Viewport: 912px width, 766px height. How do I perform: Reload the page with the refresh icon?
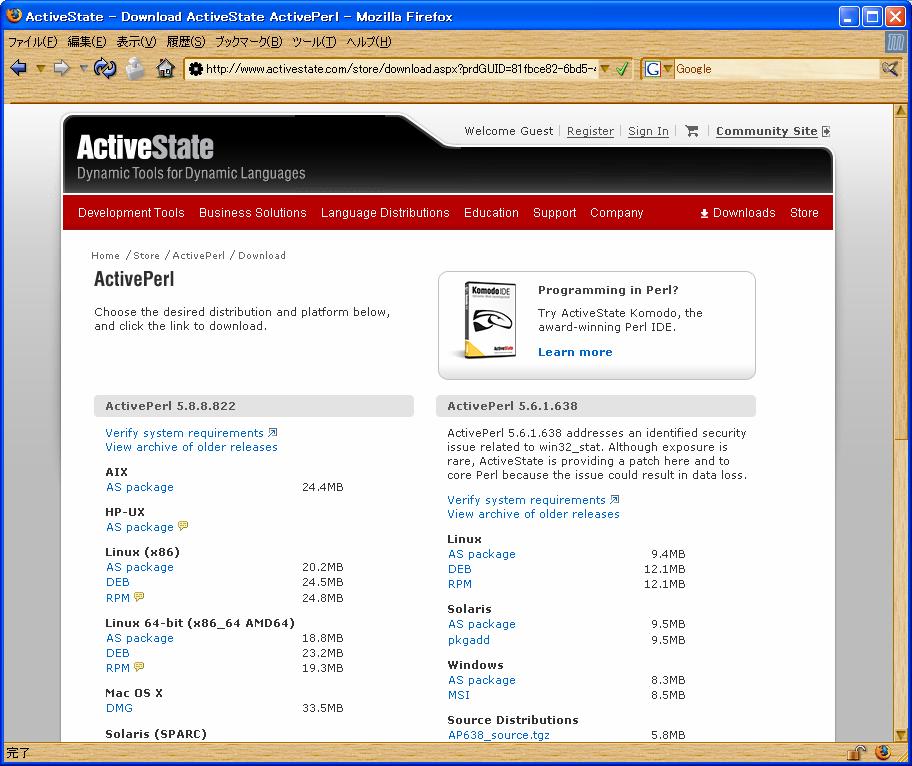pyautogui.click(x=105, y=69)
